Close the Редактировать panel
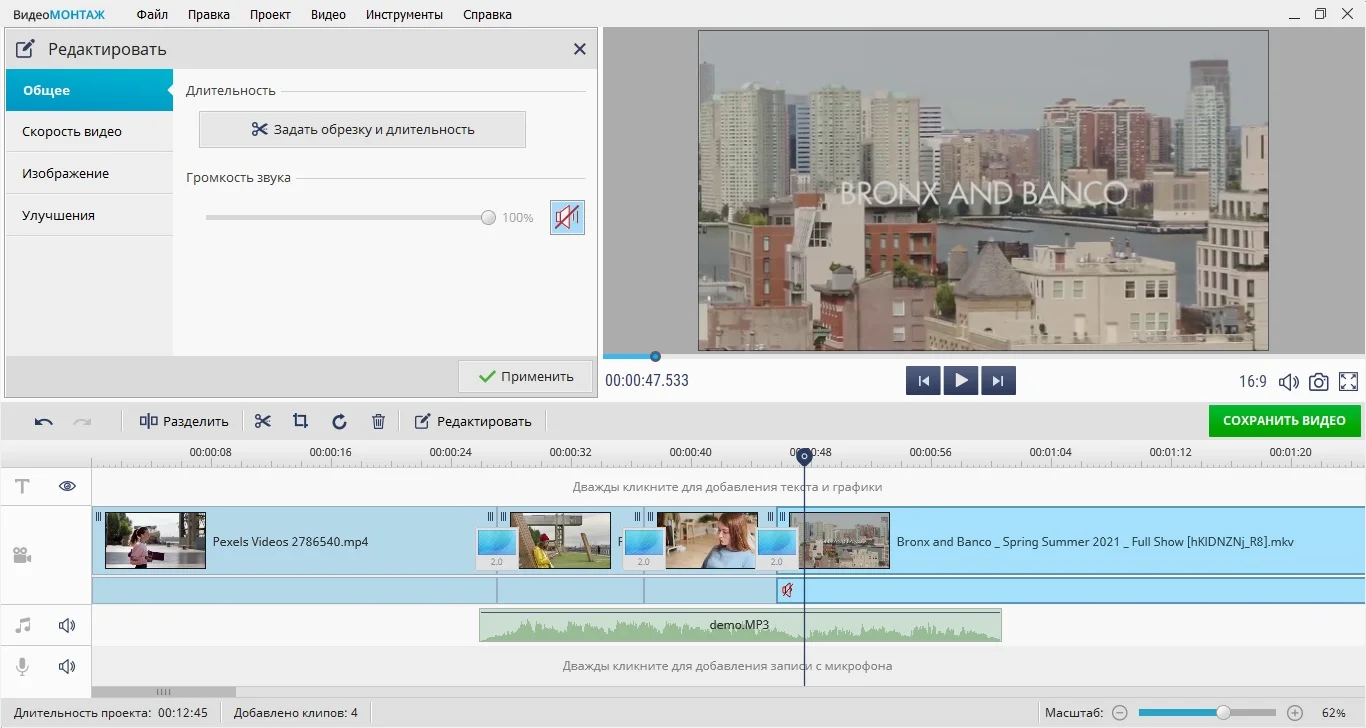Screen dimensions: 1366x728 click(x=580, y=49)
